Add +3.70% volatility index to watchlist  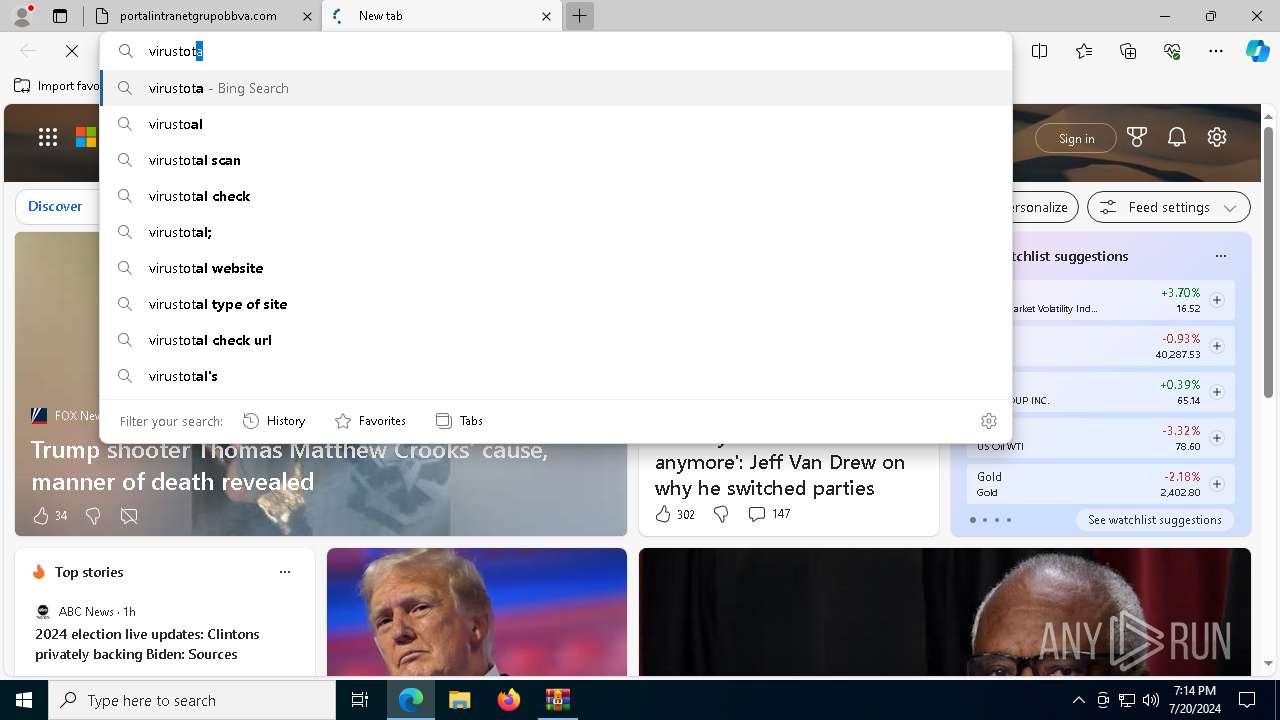point(1216,300)
